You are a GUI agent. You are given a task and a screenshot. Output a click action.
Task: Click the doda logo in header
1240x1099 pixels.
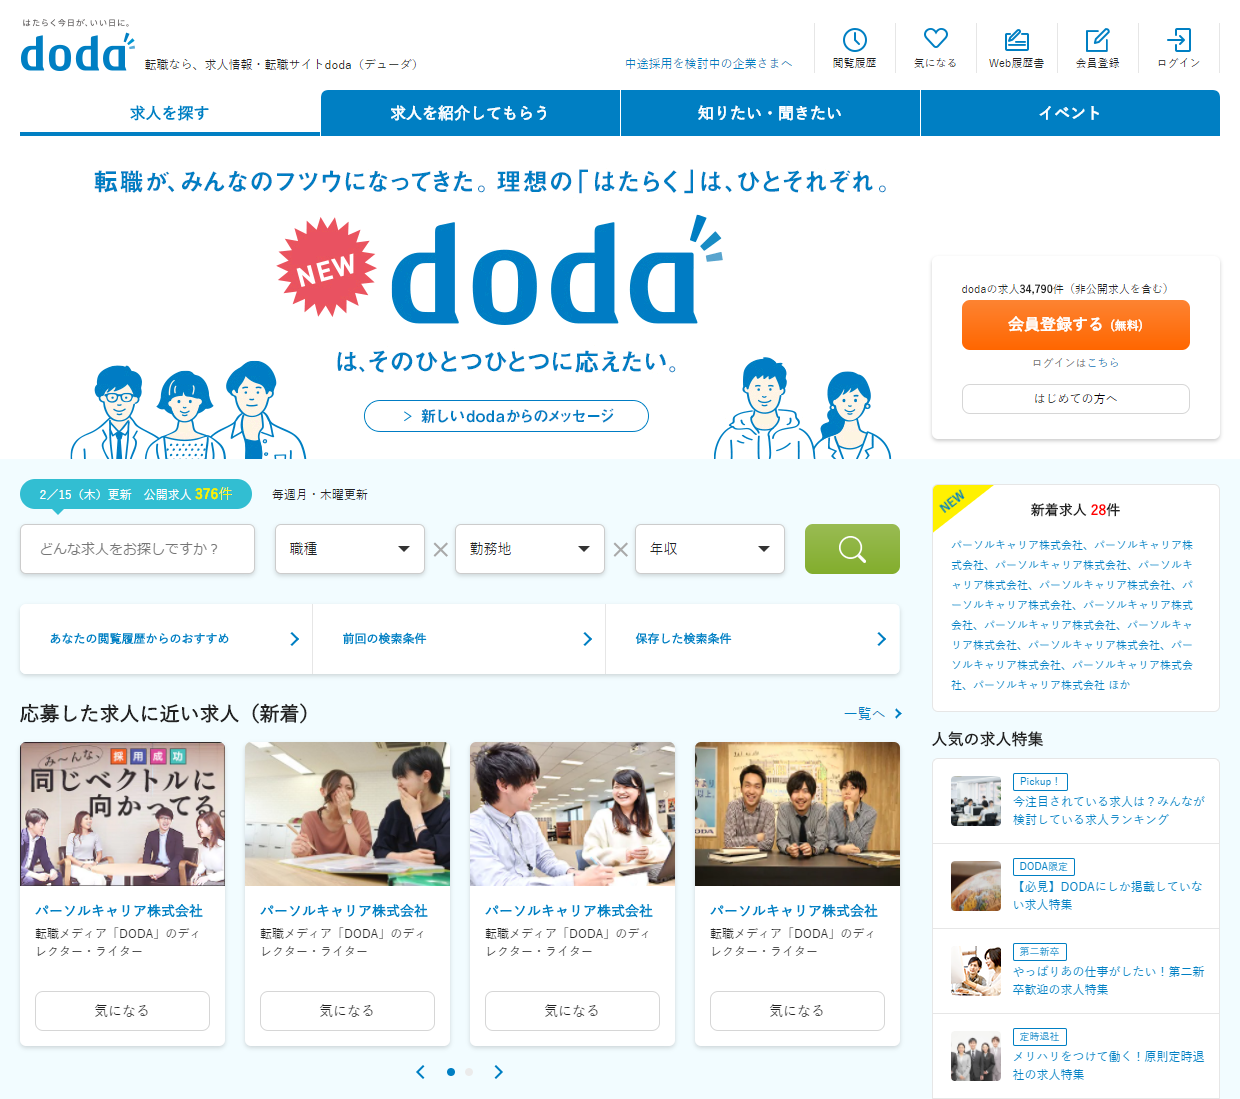[x=77, y=52]
